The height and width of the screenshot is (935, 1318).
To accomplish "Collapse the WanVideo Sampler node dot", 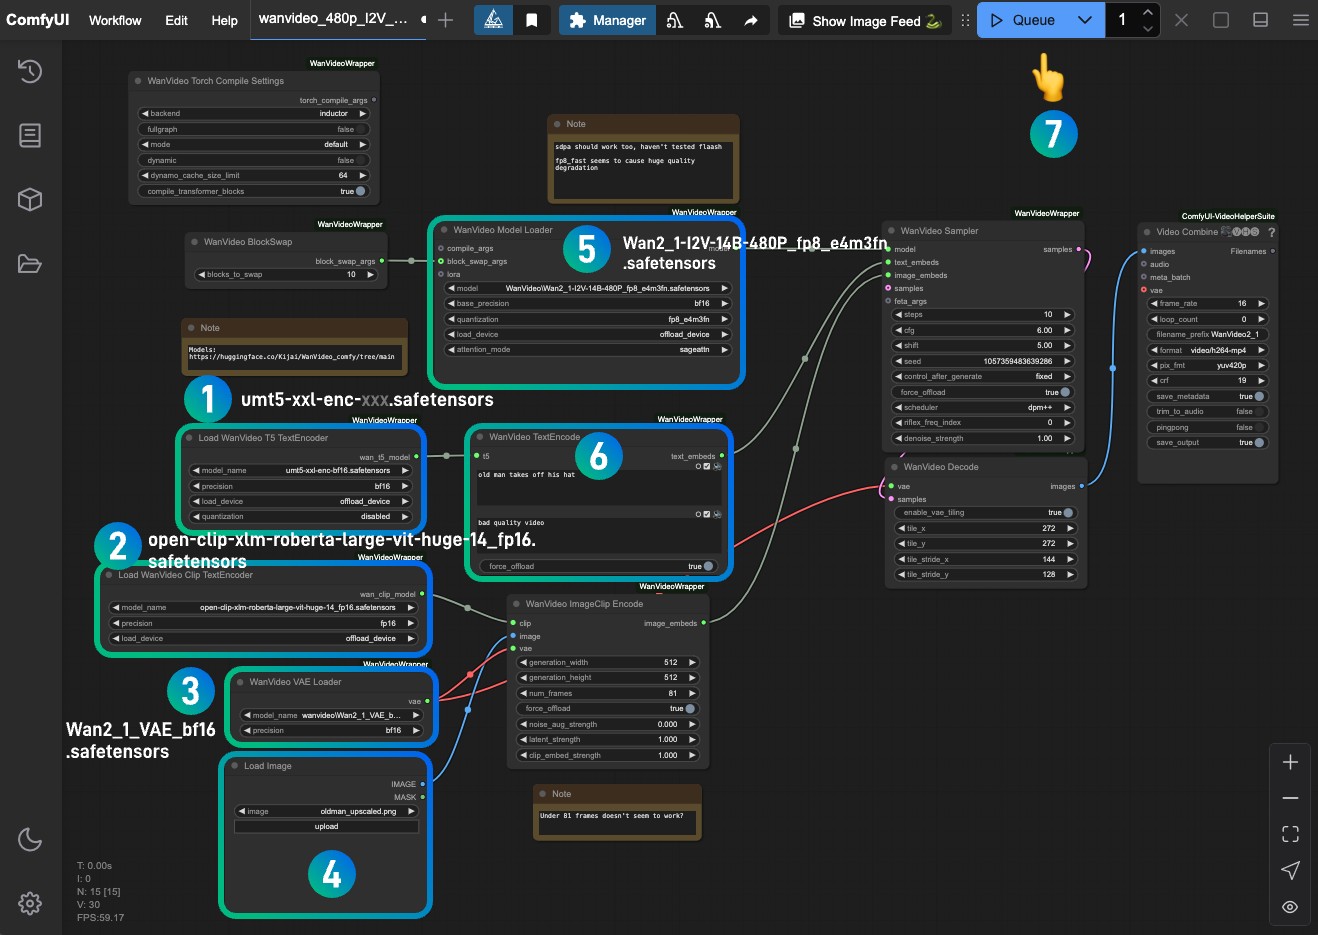I will point(889,231).
